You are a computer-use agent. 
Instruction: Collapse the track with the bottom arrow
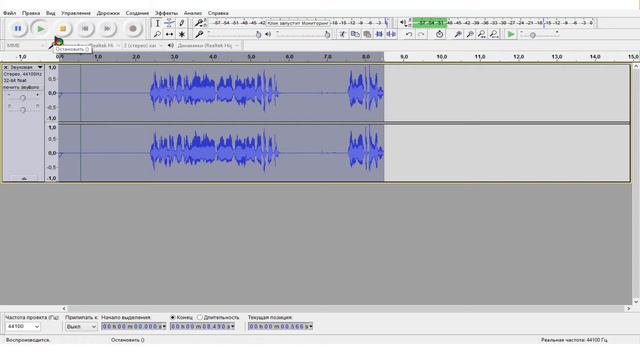24,179
